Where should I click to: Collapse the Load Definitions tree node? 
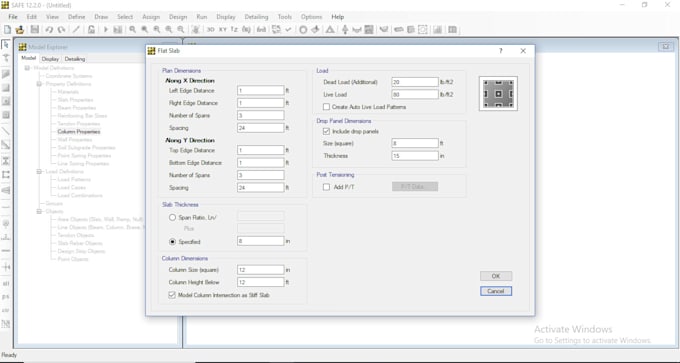pyautogui.click(x=39, y=171)
